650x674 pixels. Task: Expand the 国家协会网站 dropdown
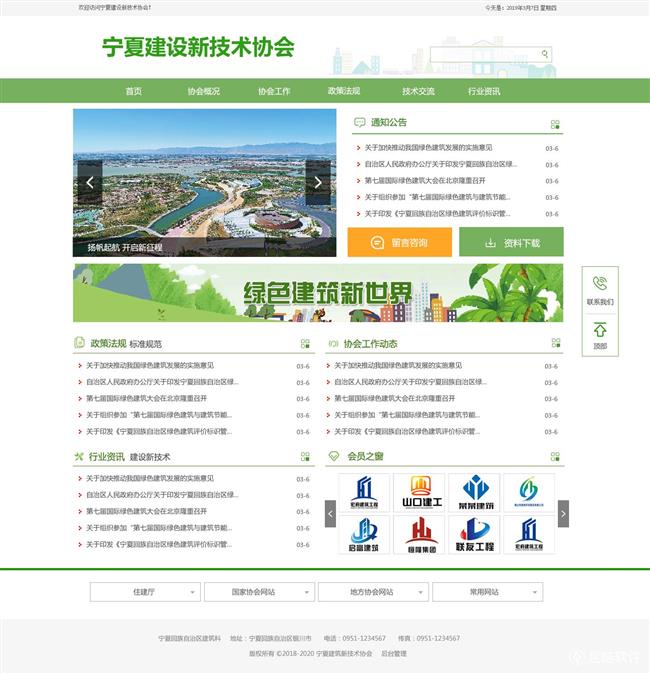258,592
